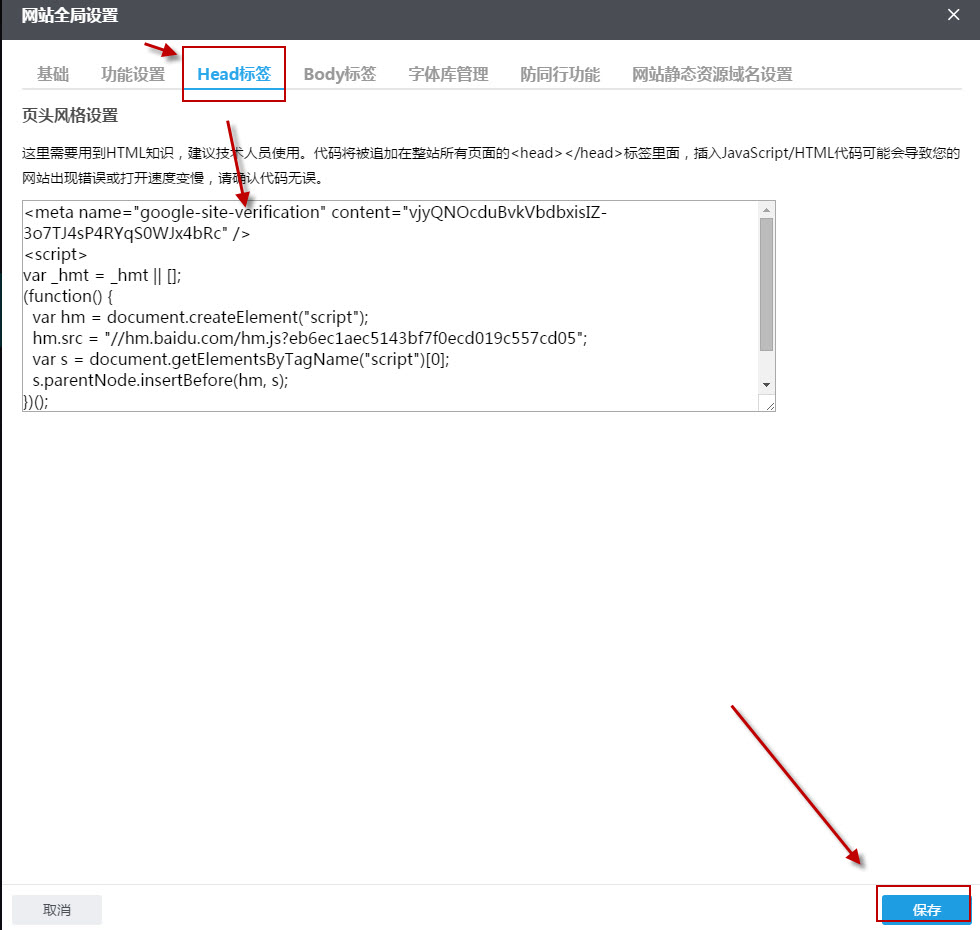
Task: Close the 网站全局设置 dialog
Action: click(x=953, y=14)
